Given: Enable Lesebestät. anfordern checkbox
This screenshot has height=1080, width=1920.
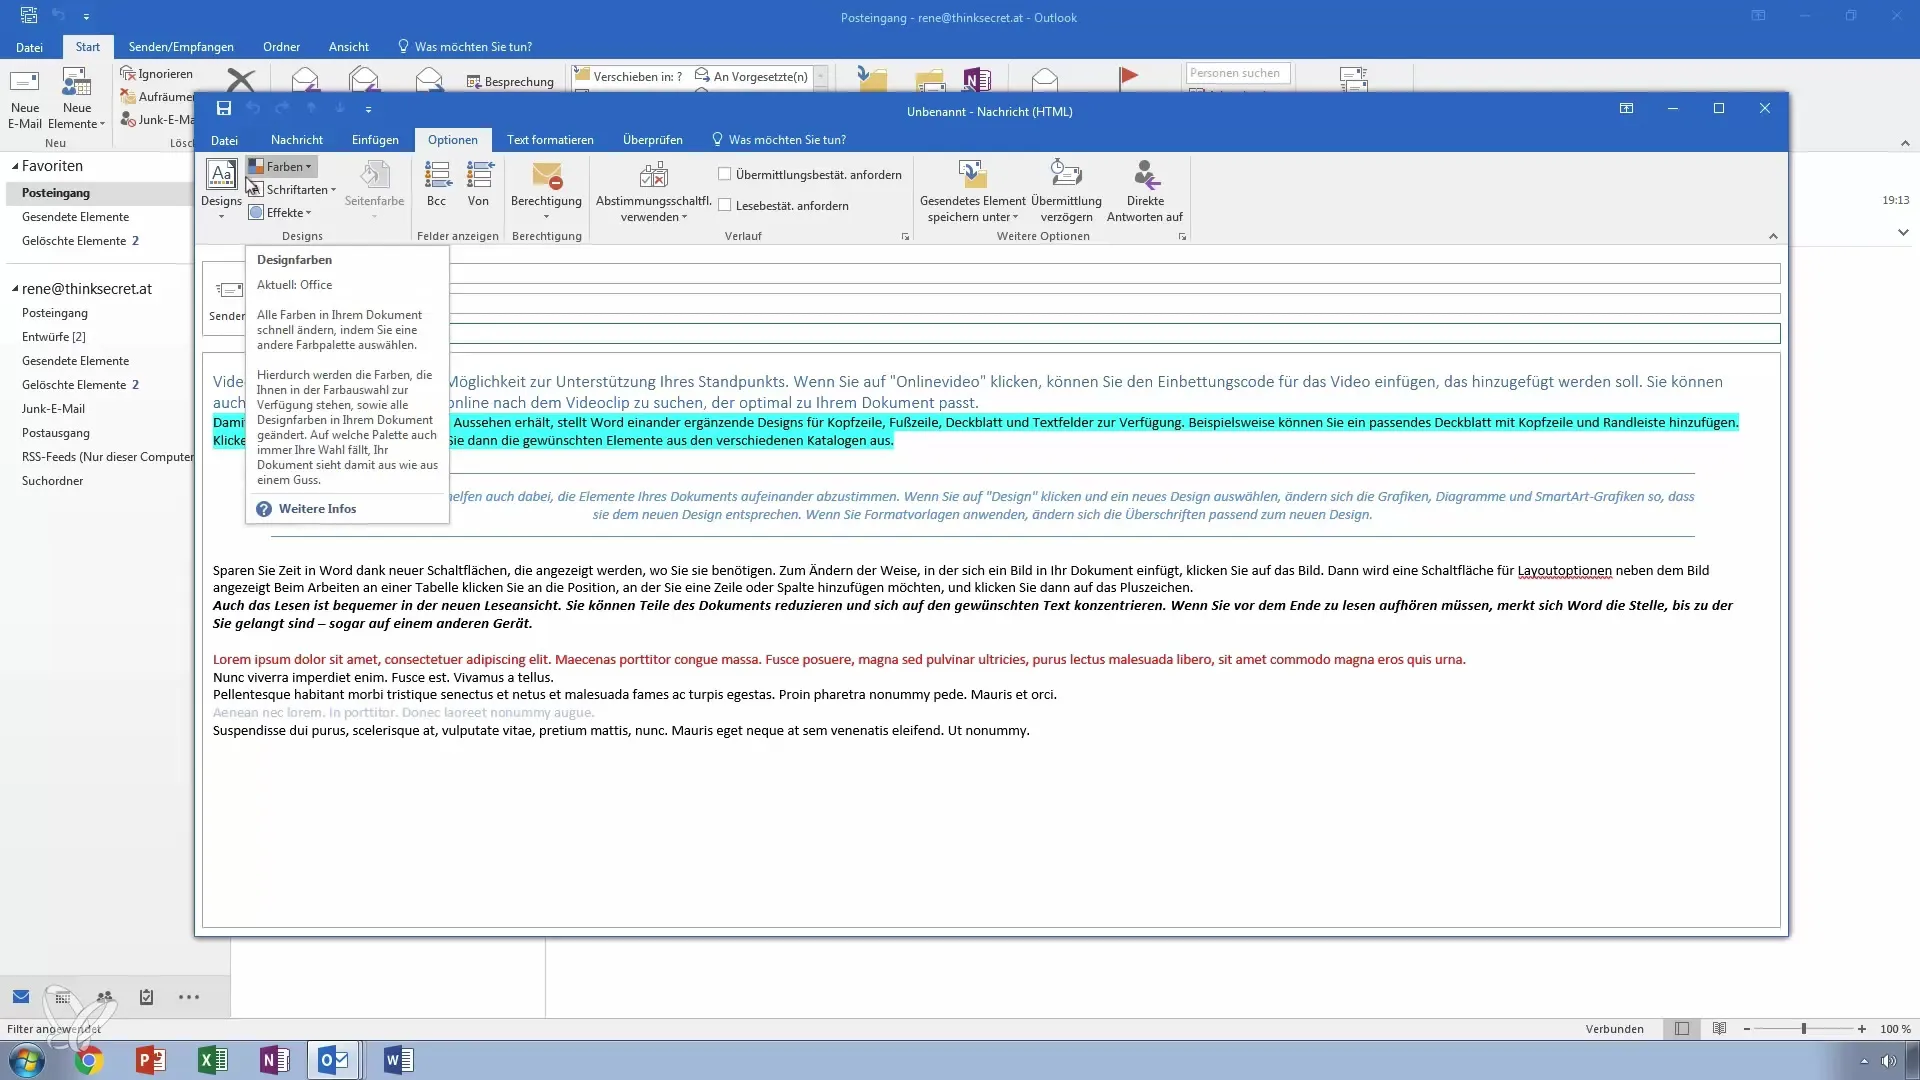Looking at the screenshot, I should click(x=725, y=205).
